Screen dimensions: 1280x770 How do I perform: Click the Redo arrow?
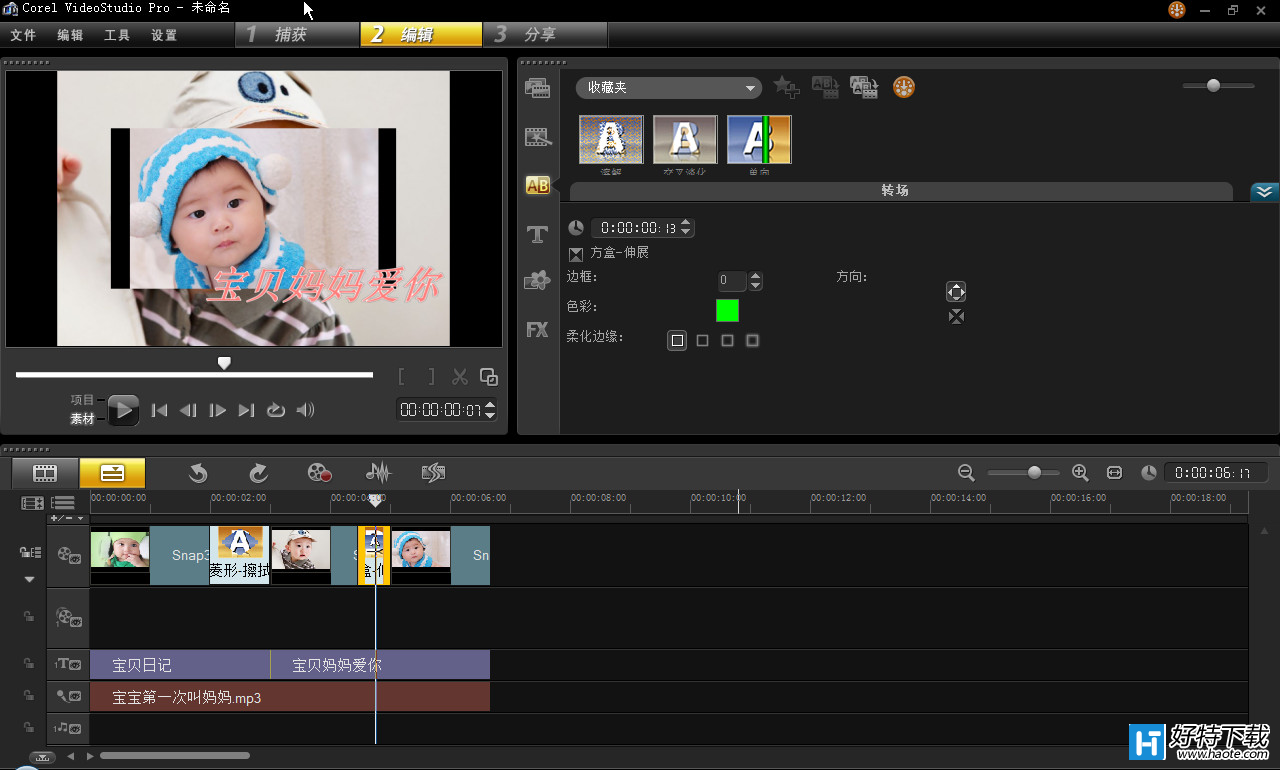click(x=258, y=473)
